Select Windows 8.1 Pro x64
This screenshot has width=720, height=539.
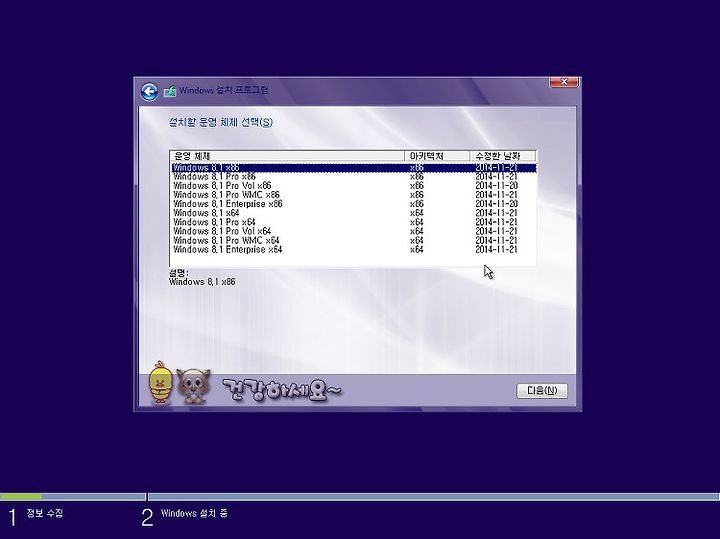354,222
